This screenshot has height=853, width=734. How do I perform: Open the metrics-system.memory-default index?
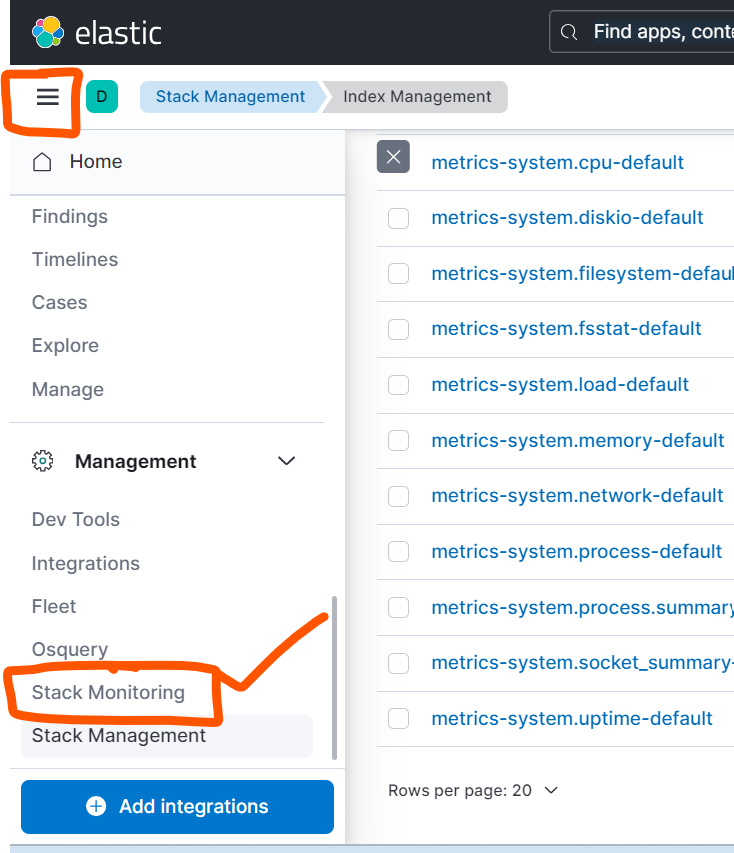pos(577,440)
